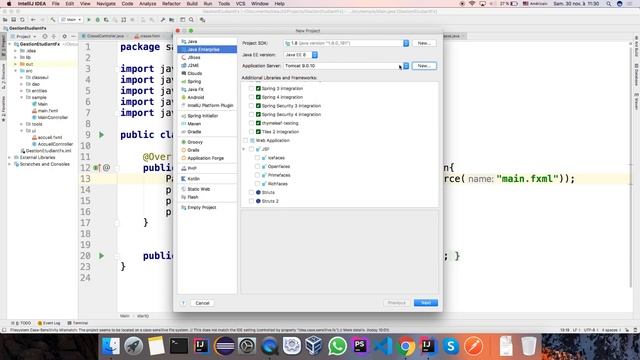Click Cancel in the New Project dialog

[x=202, y=303]
